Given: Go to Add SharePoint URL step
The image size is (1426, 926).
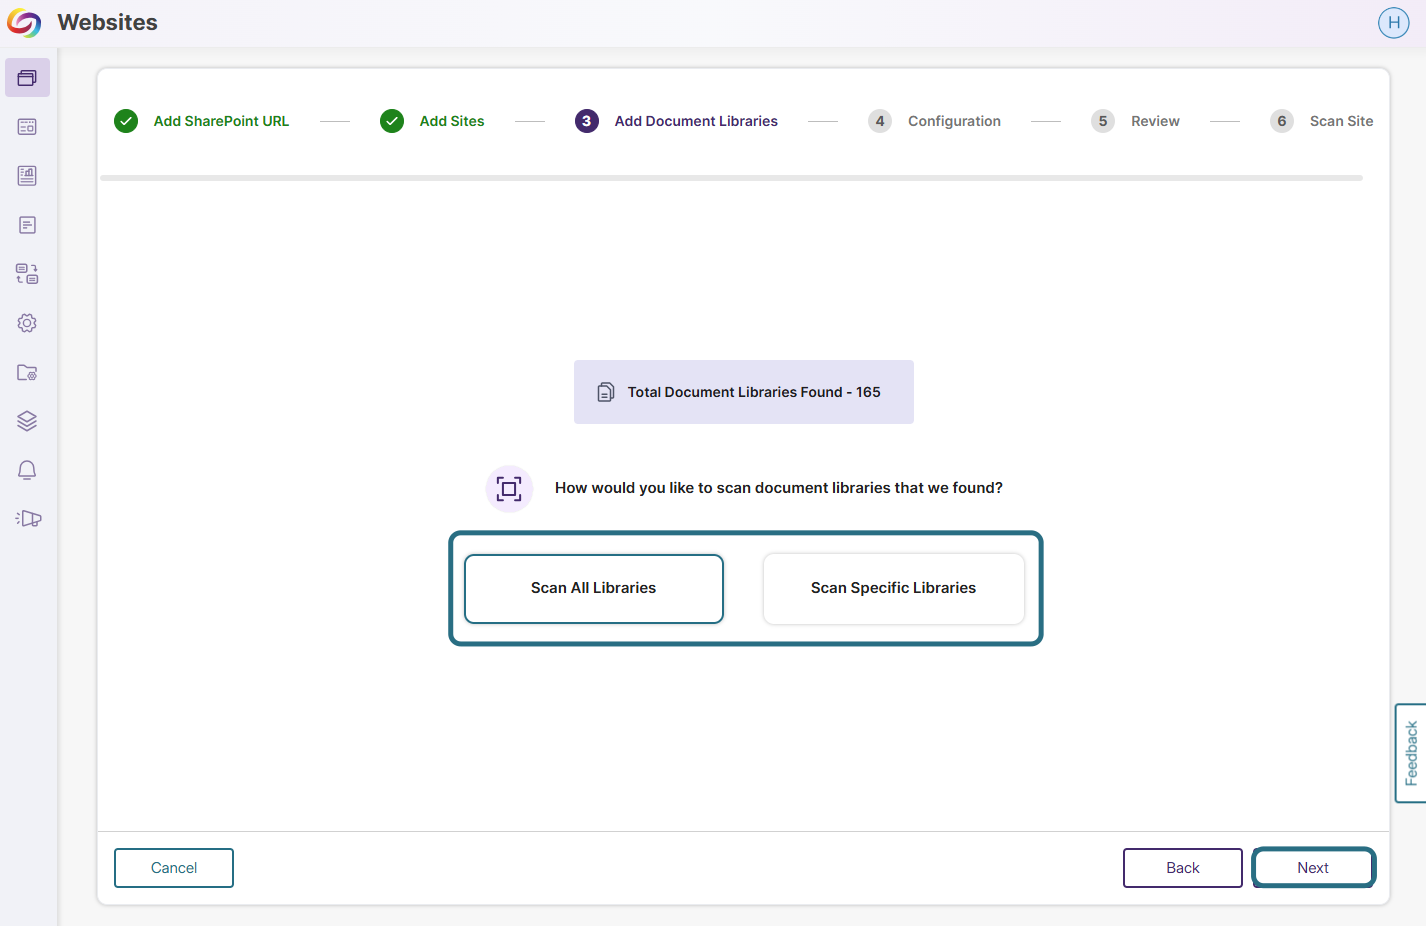Looking at the screenshot, I should pyautogui.click(x=221, y=121).
